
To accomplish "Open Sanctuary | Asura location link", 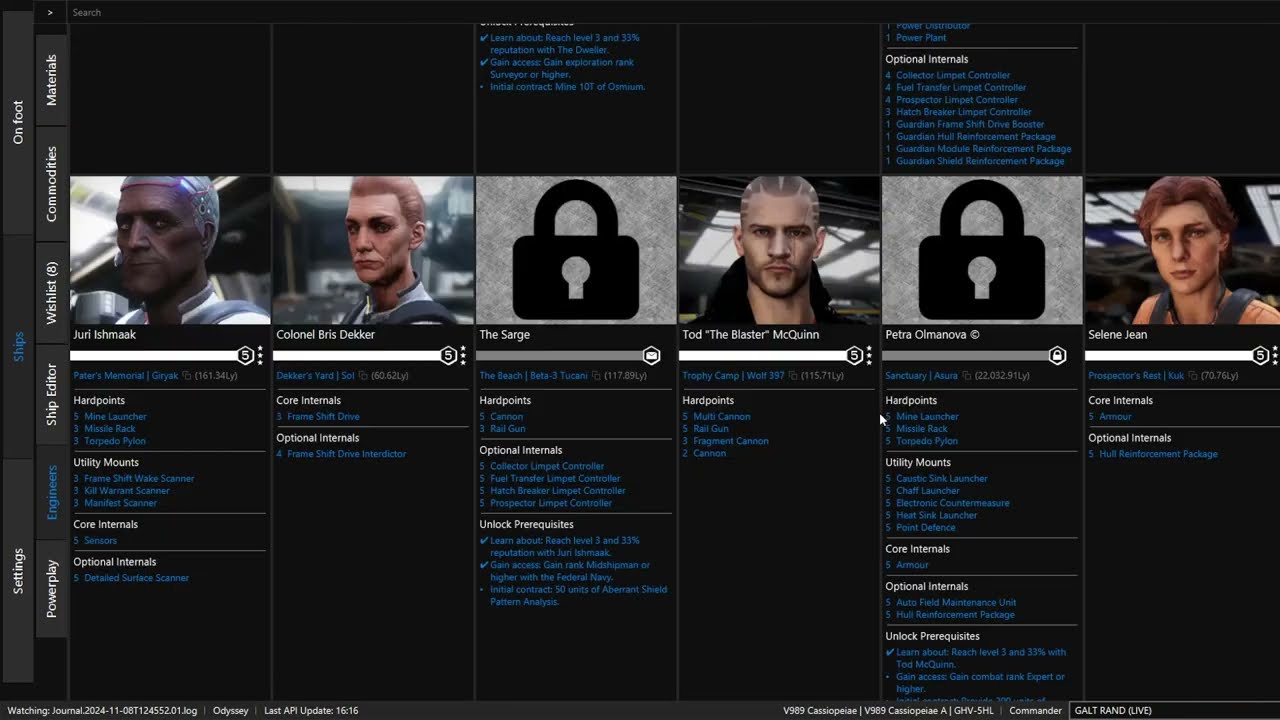I will click(921, 376).
